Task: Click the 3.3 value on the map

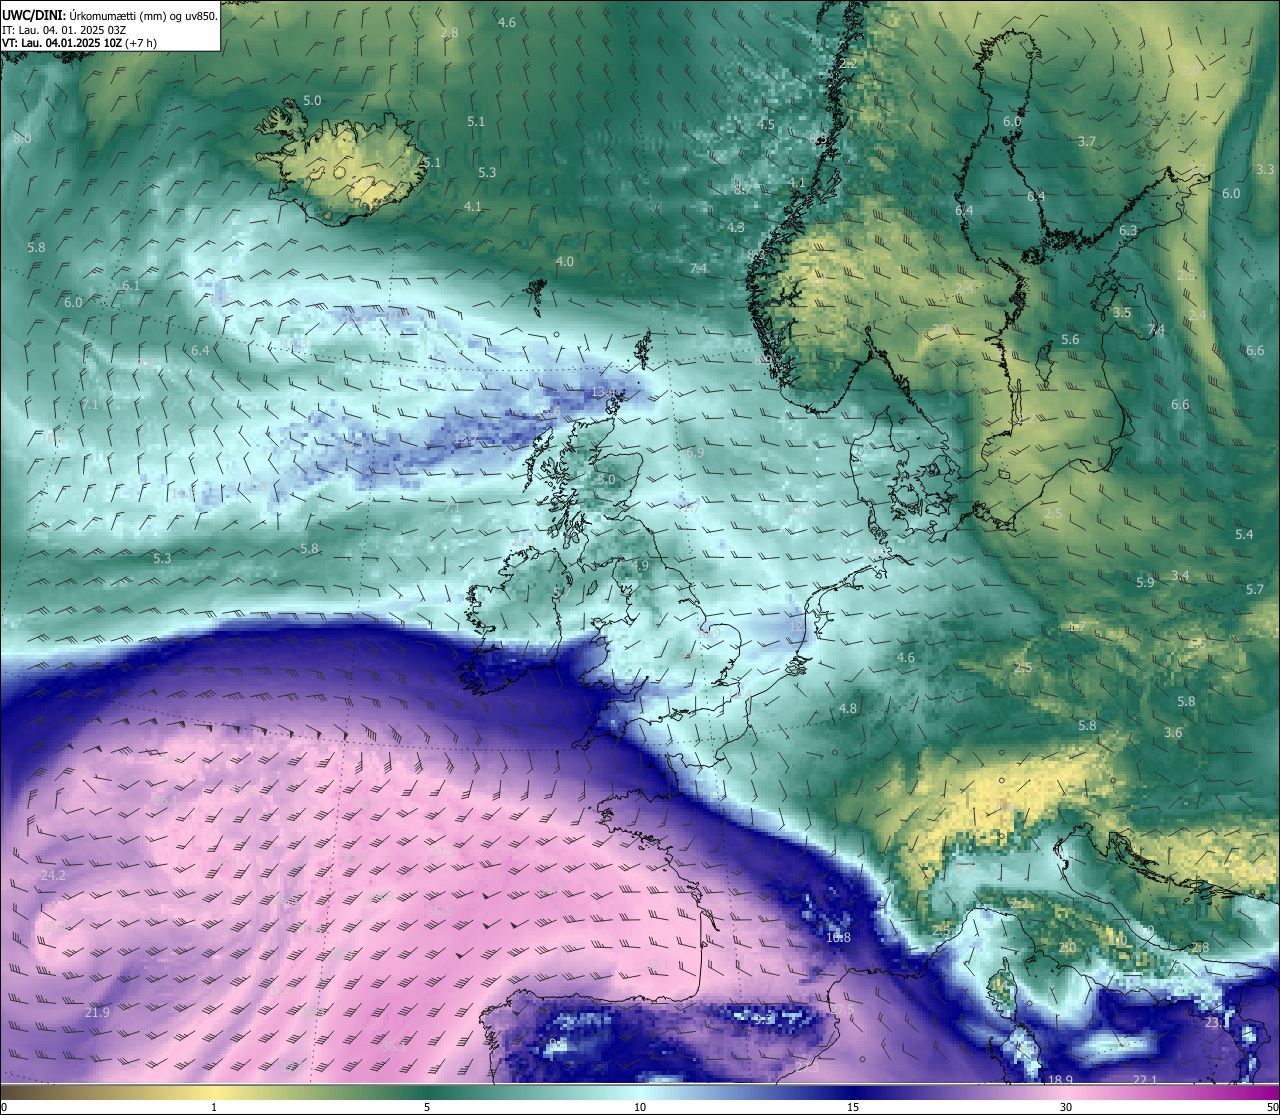Action: pyautogui.click(x=1265, y=170)
